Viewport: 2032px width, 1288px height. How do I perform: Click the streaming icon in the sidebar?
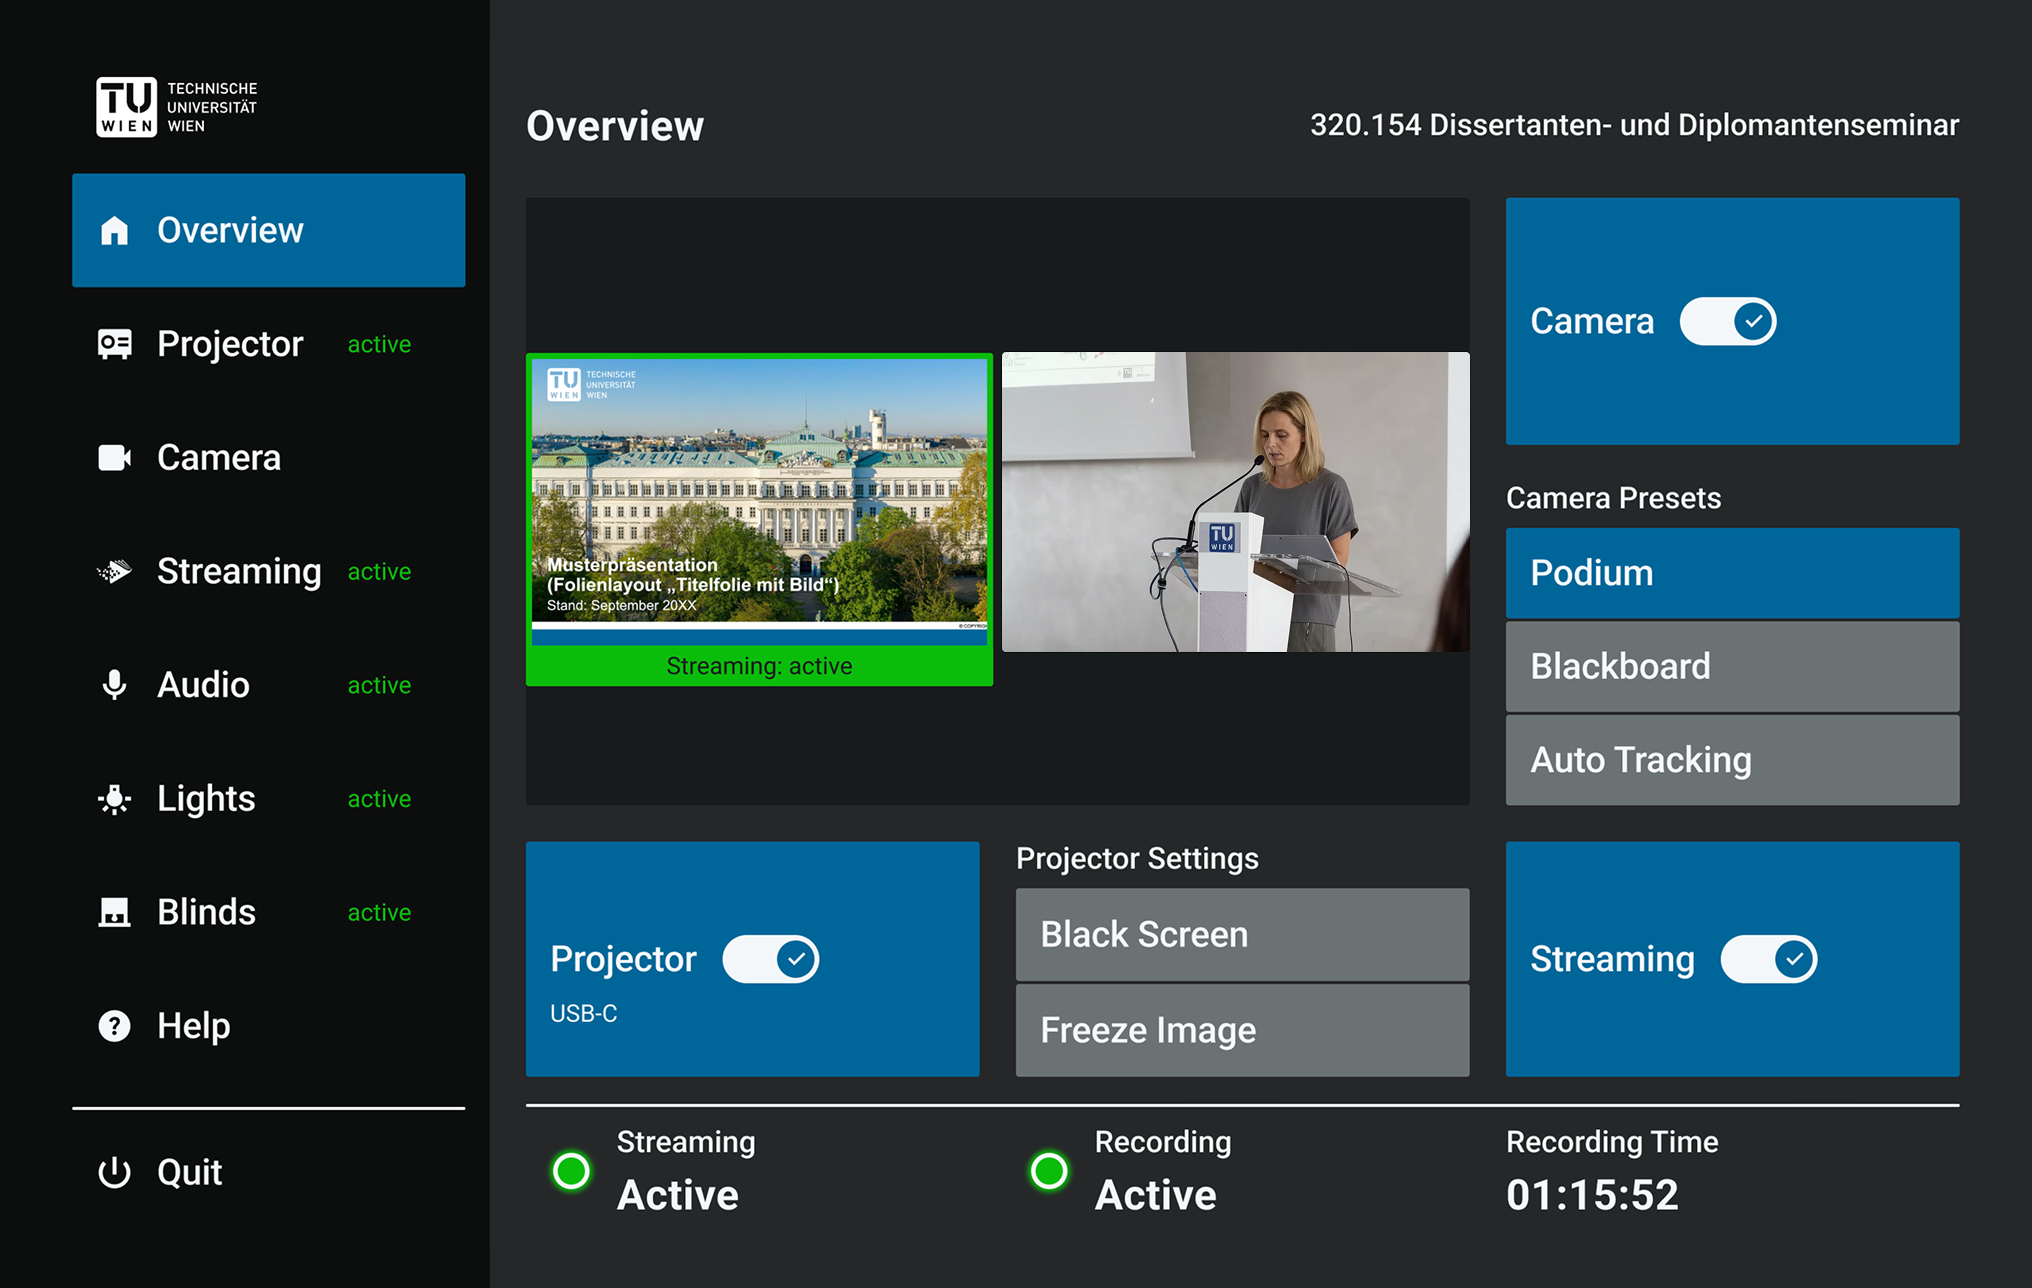114,571
